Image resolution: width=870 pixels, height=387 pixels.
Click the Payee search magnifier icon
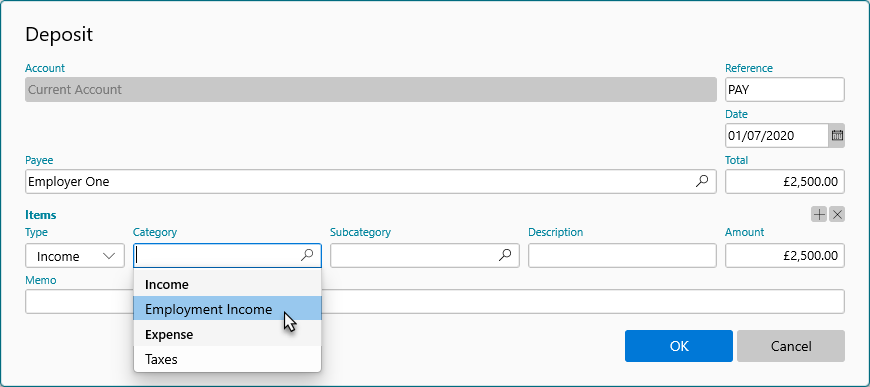point(702,181)
